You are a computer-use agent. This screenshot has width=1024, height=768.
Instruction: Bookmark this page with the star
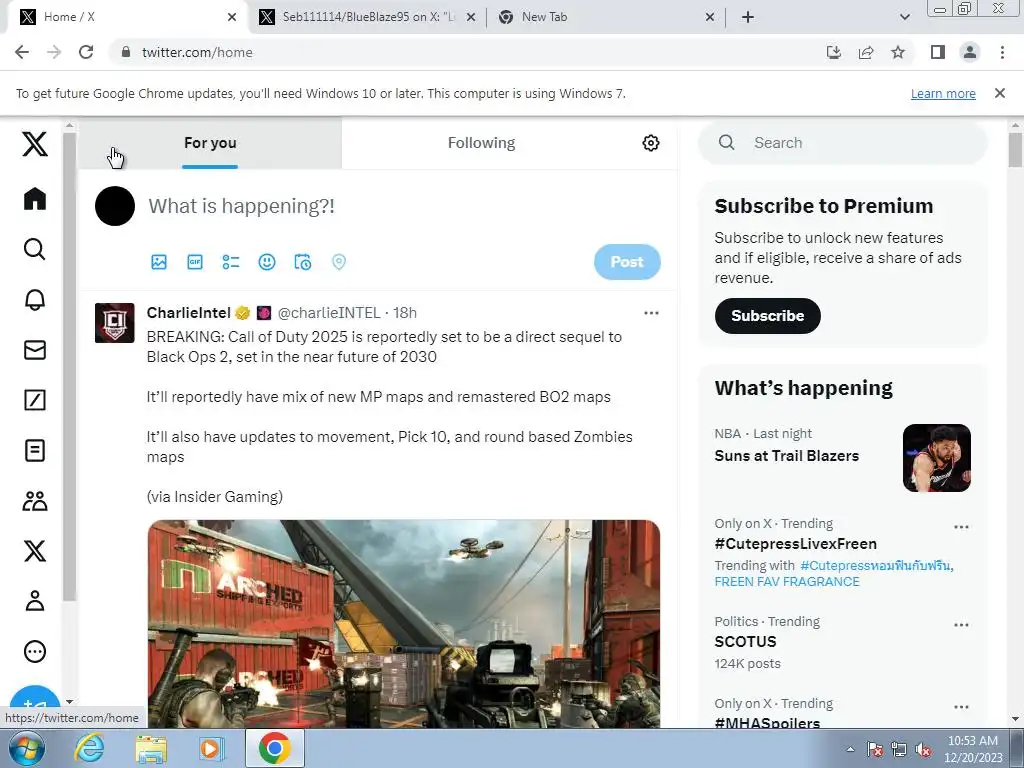[898, 52]
